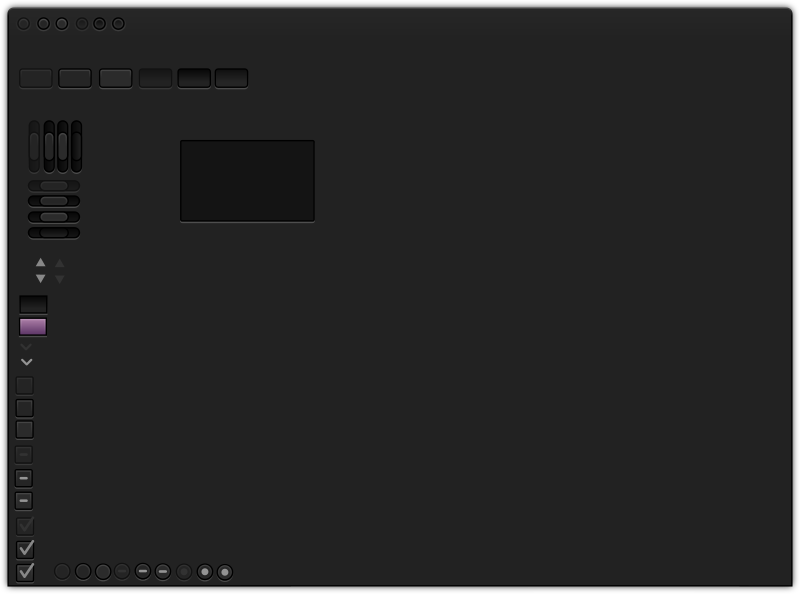
Task: Click the rightmost rectangular button in top row
Action: tap(231, 78)
